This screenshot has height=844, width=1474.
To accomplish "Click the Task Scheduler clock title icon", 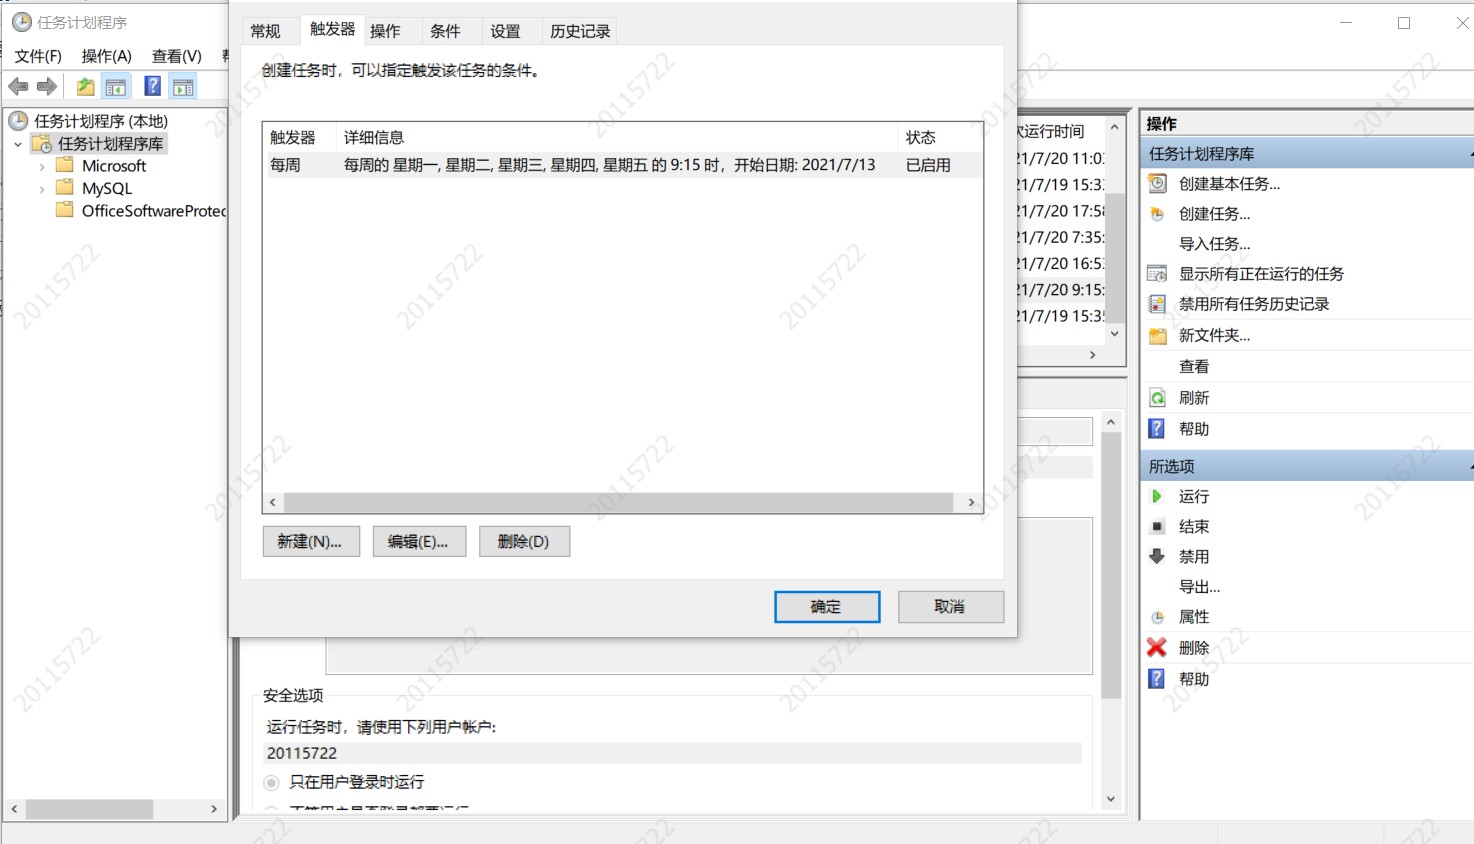I will 21,22.
